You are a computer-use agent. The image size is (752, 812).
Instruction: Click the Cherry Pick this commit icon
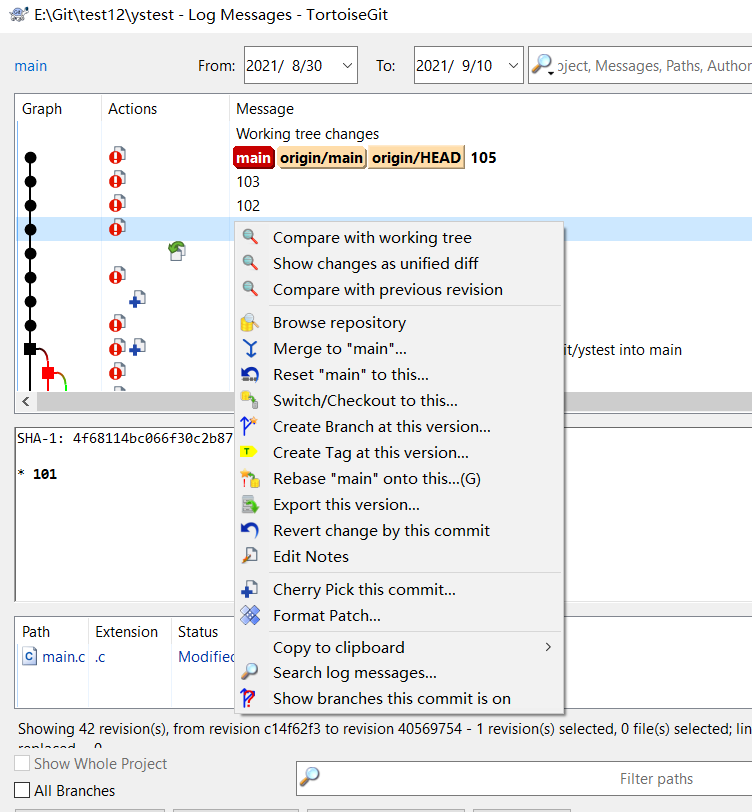[250, 589]
